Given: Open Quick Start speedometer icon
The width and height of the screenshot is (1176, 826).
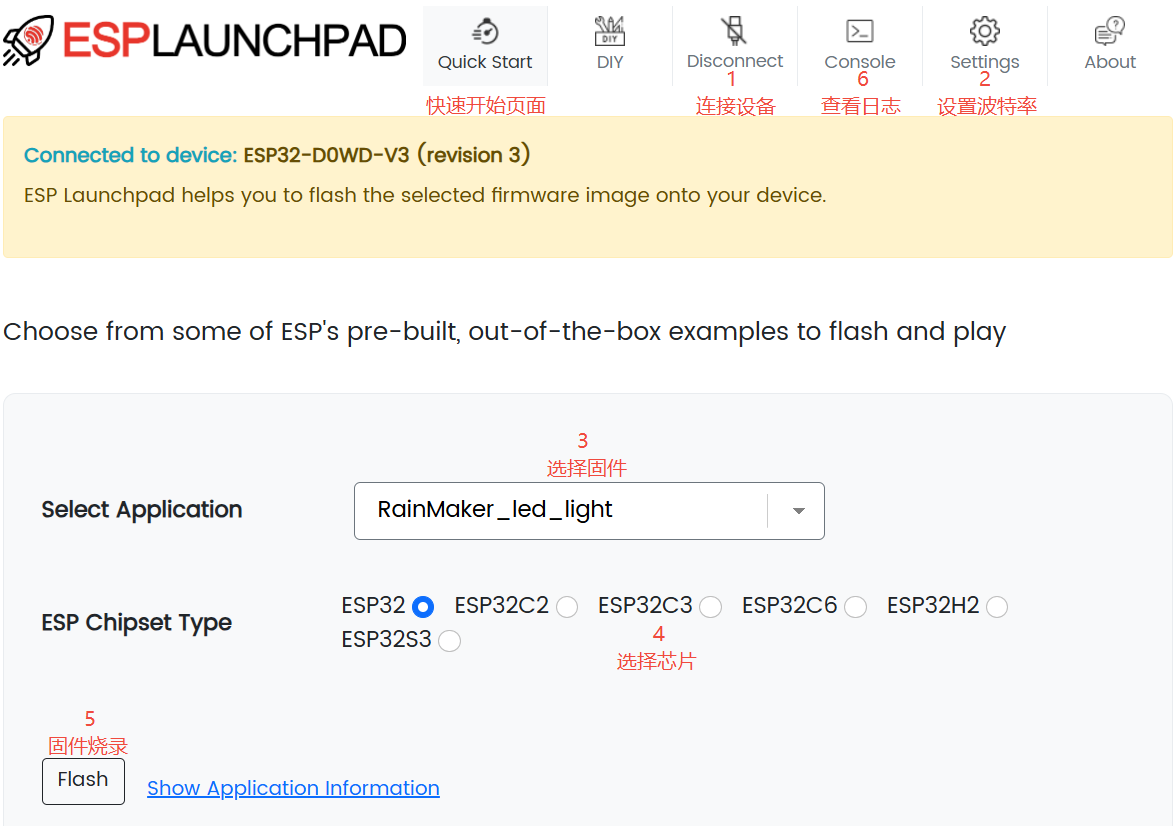Looking at the screenshot, I should 485,31.
